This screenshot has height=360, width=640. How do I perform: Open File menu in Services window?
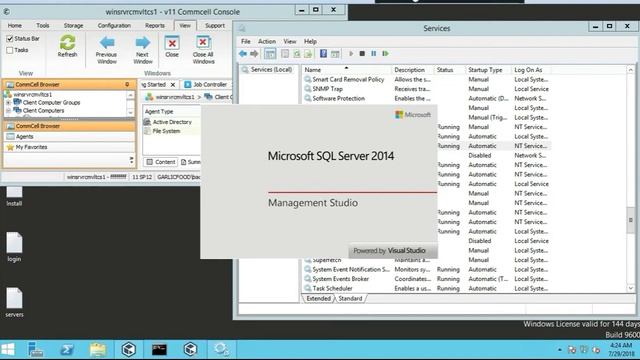[x=246, y=41]
